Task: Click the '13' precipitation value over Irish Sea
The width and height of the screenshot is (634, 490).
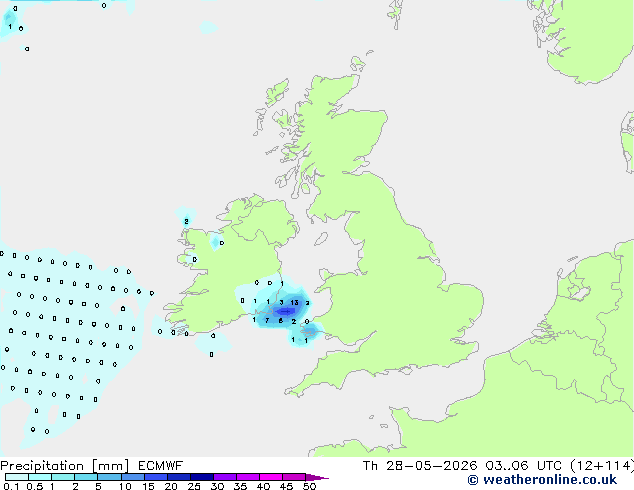Action: coord(294,302)
